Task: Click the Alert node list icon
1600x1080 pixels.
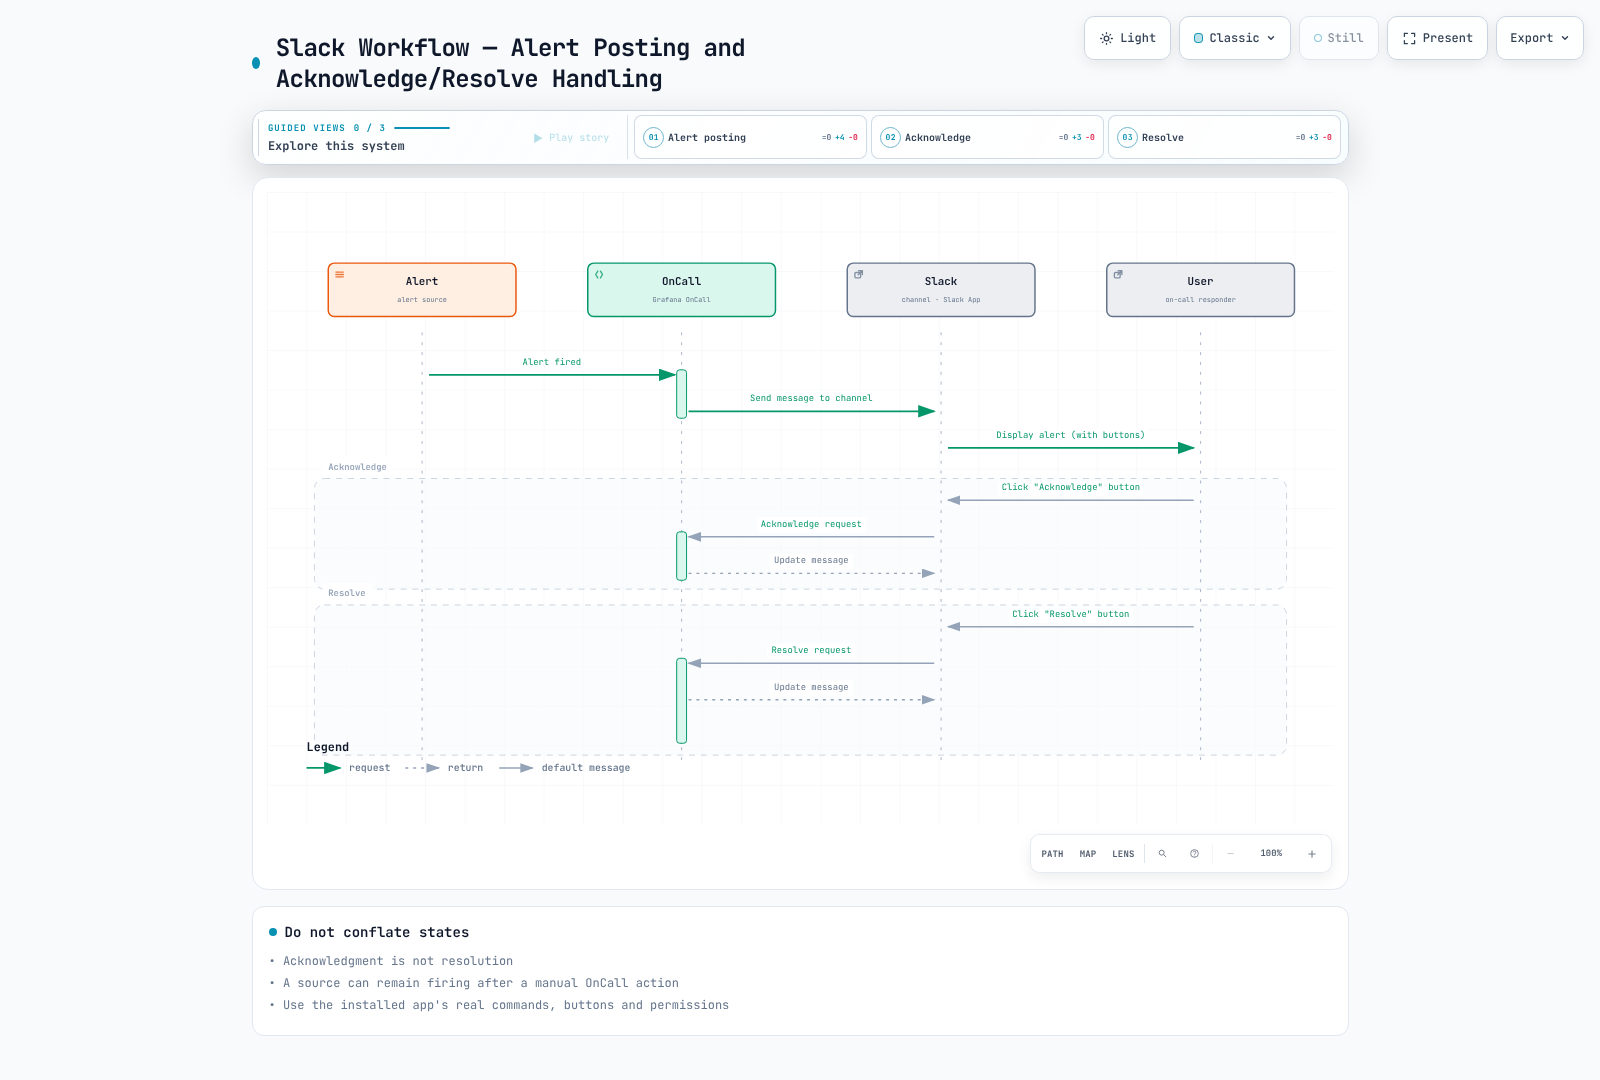Action: click(340, 274)
